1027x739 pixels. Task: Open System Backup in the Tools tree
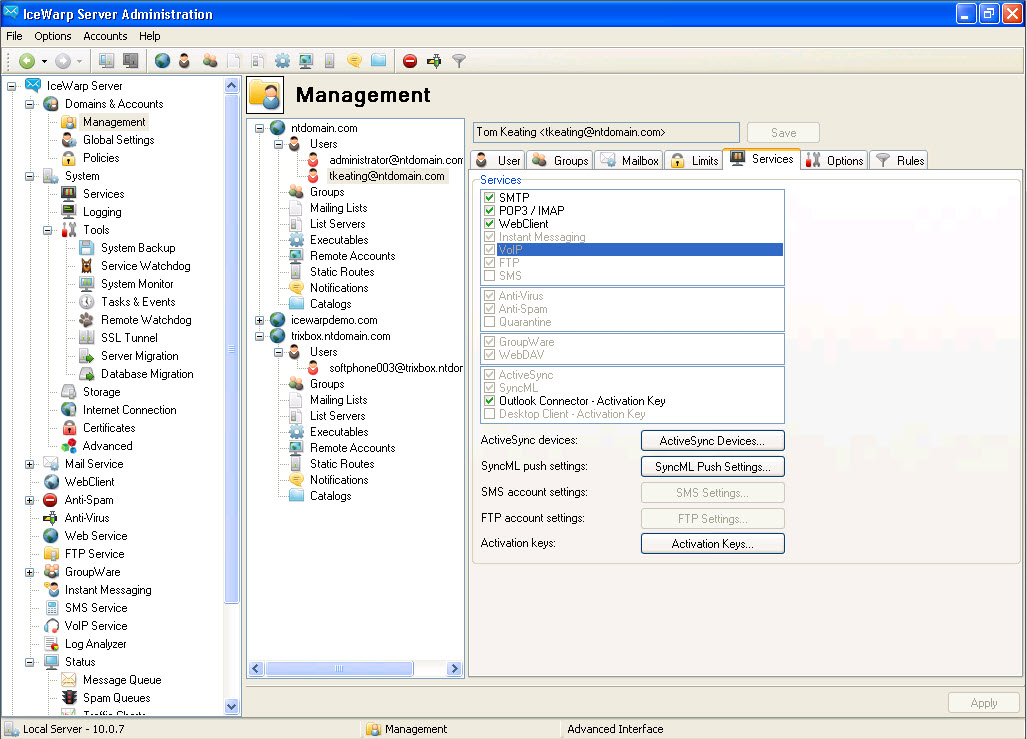click(x=137, y=248)
